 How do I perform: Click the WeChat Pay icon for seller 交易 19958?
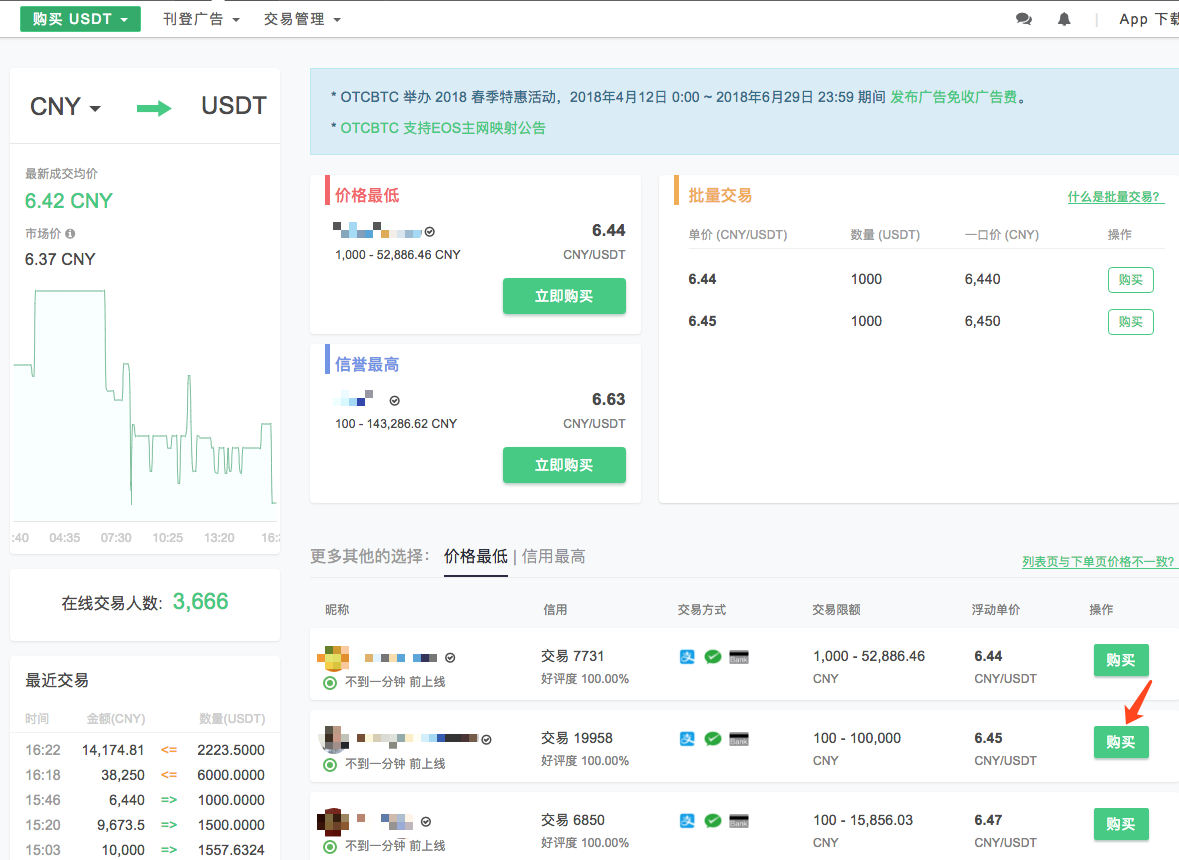714,738
